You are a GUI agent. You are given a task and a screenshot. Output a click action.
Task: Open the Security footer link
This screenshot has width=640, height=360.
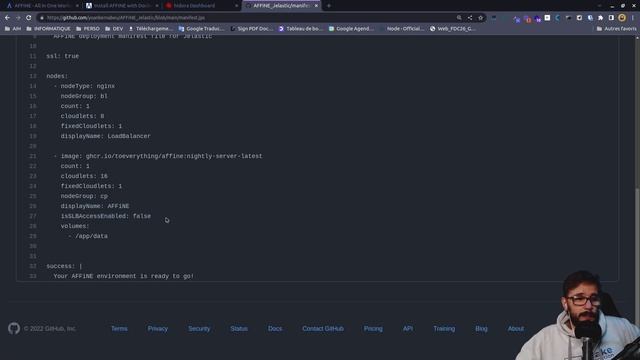[x=199, y=329]
